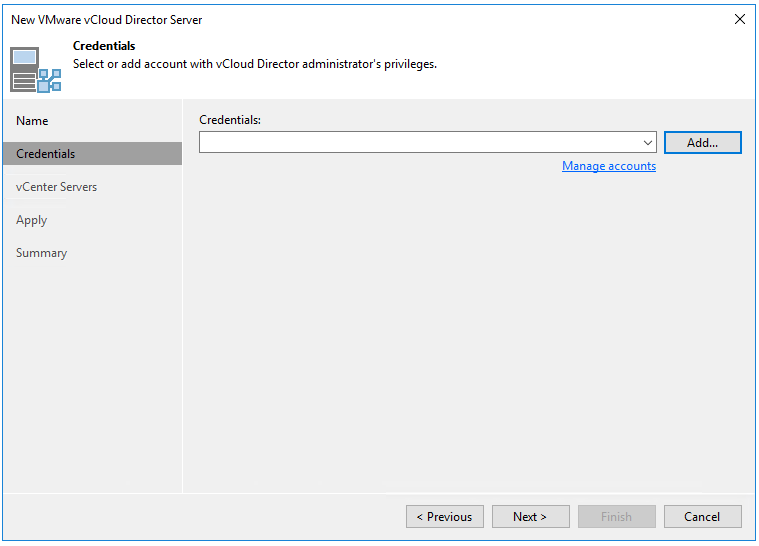The height and width of the screenshot is (546, 759).
Task: Click the 'Credentials:' field label
Action: [230, 120]
